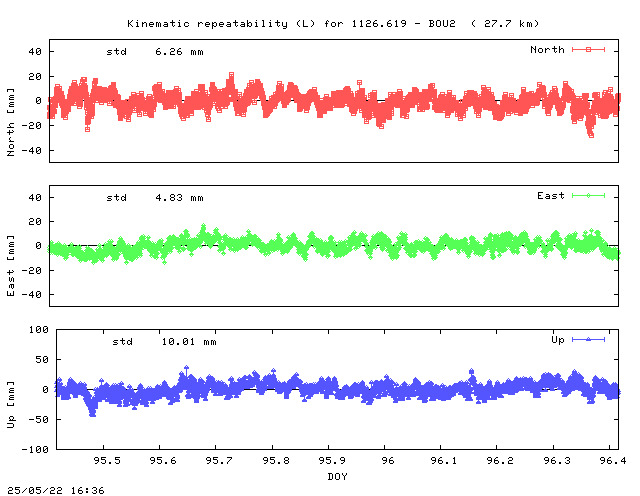Click x-axis tick label '96.1'
The height and width of the screenshot is (496, 640).
coord(444,460)
